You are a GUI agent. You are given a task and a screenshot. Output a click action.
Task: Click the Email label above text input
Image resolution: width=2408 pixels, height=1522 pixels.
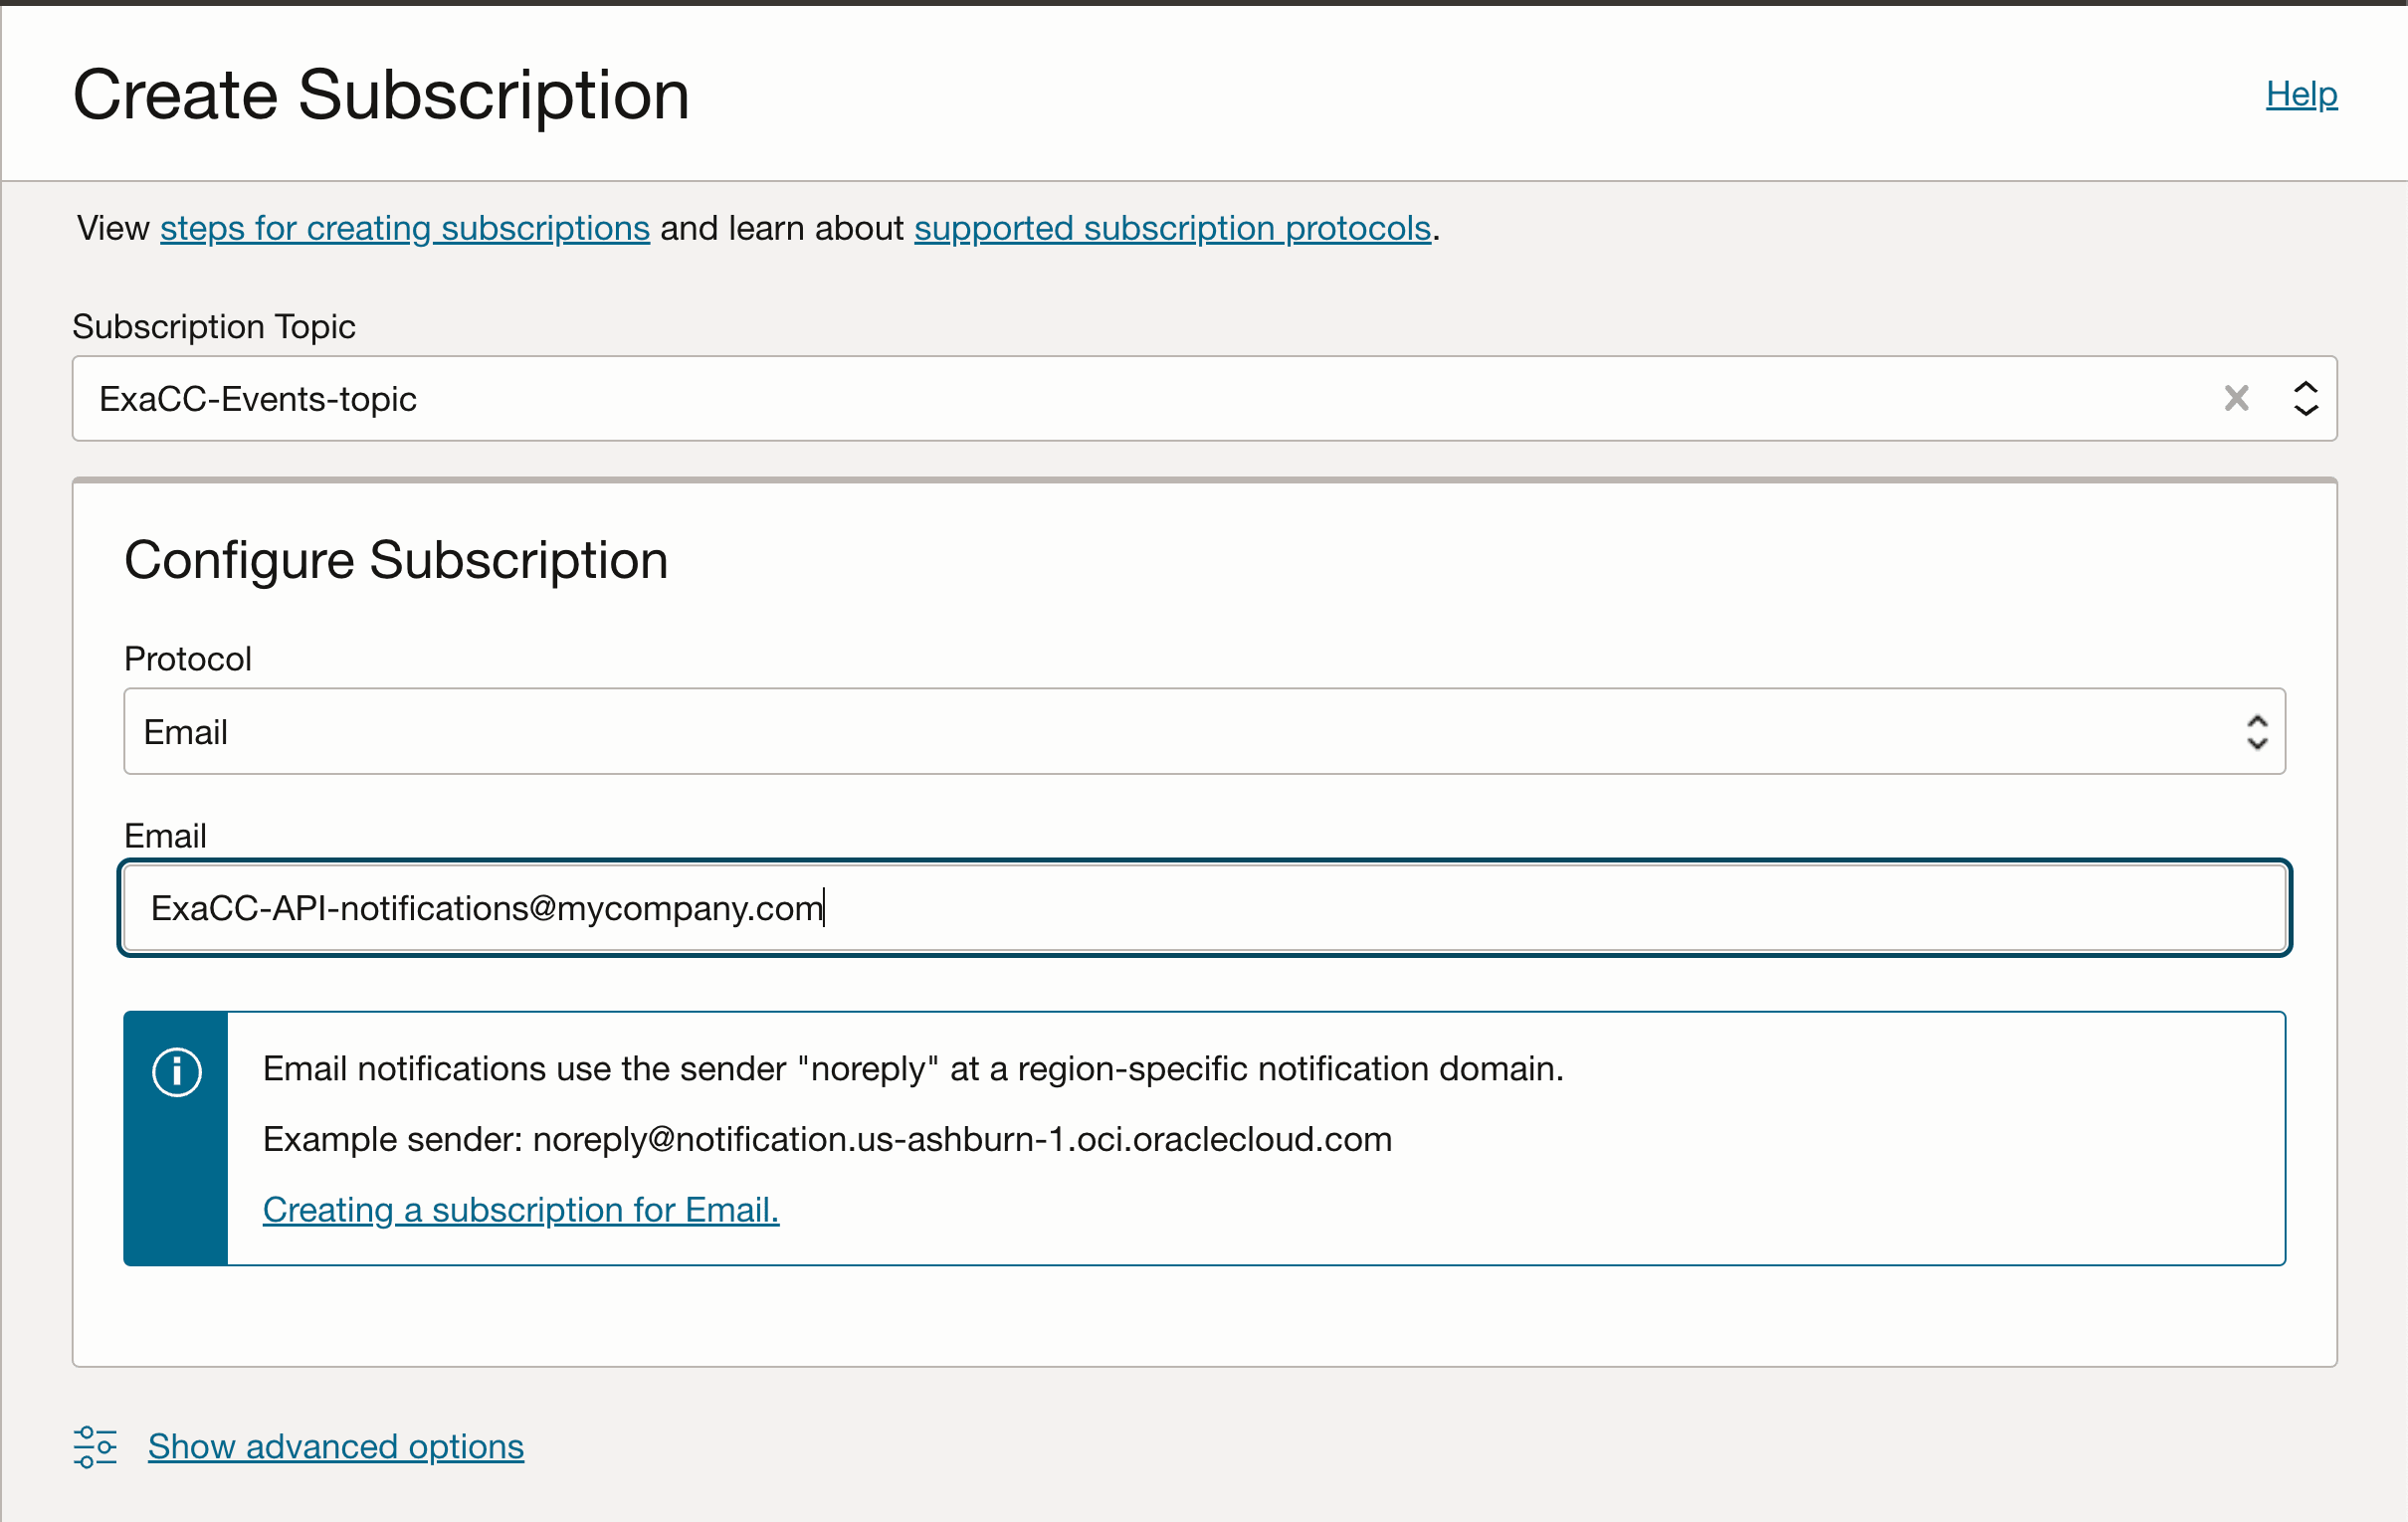[x=165, y=835]
